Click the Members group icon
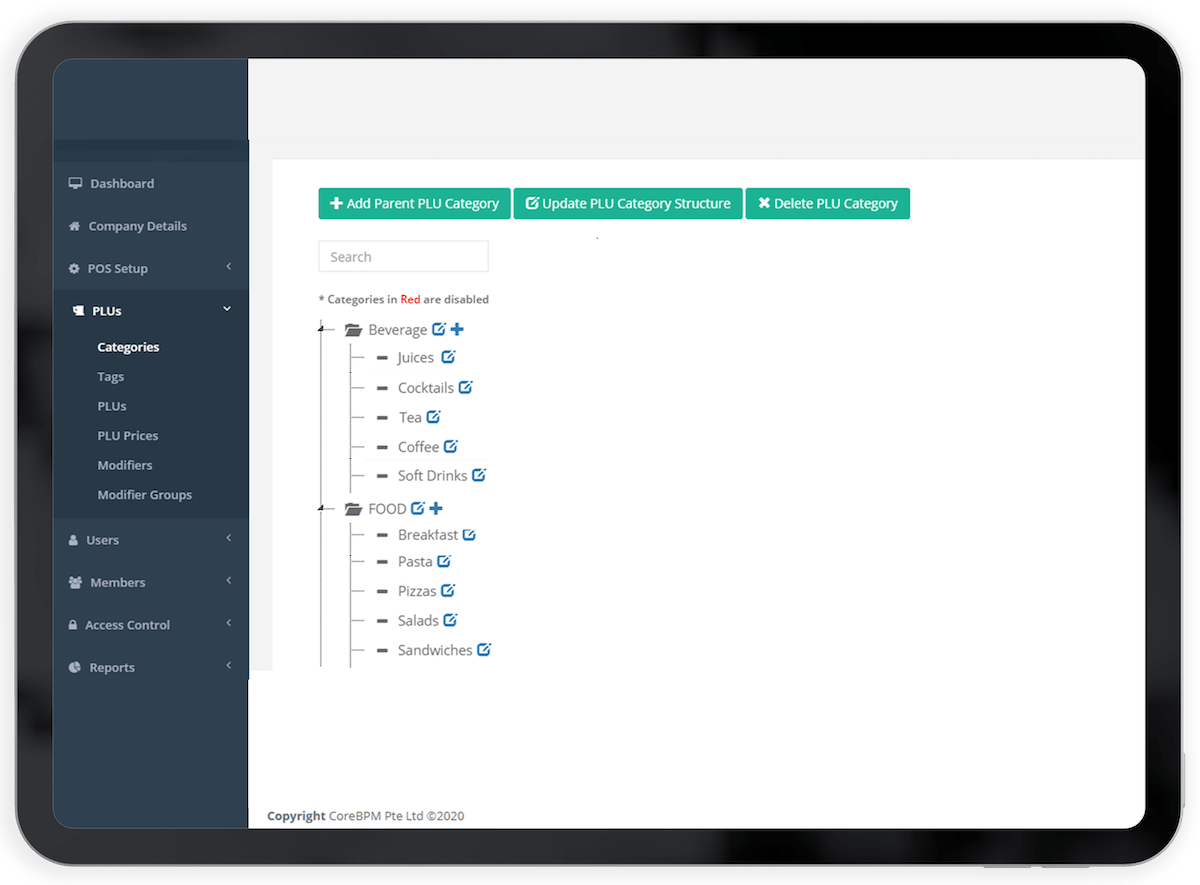Screen dimensions: 1200x885 [x=75, y=582]
